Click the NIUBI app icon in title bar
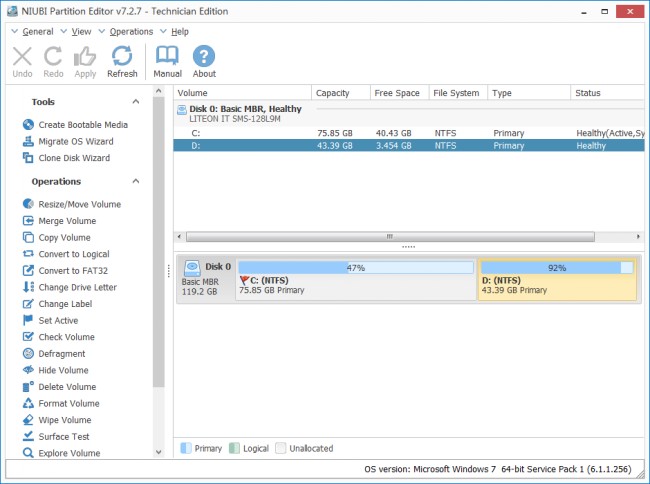 [12, 11]
